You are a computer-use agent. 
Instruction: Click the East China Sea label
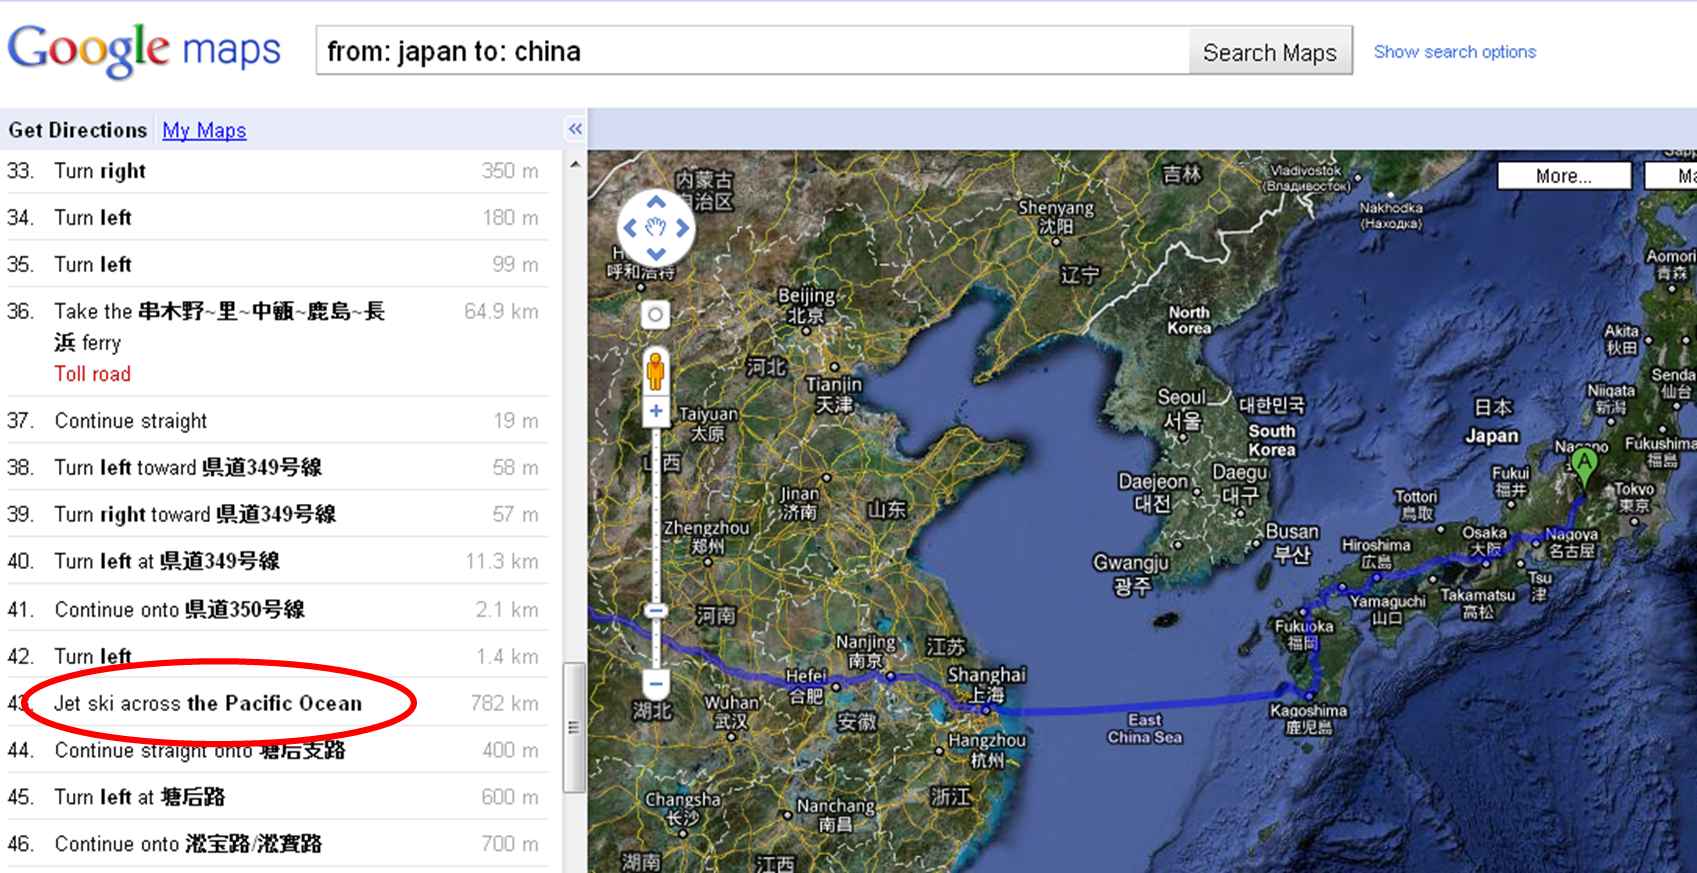pyautogui.click(x=1145, y=728)
